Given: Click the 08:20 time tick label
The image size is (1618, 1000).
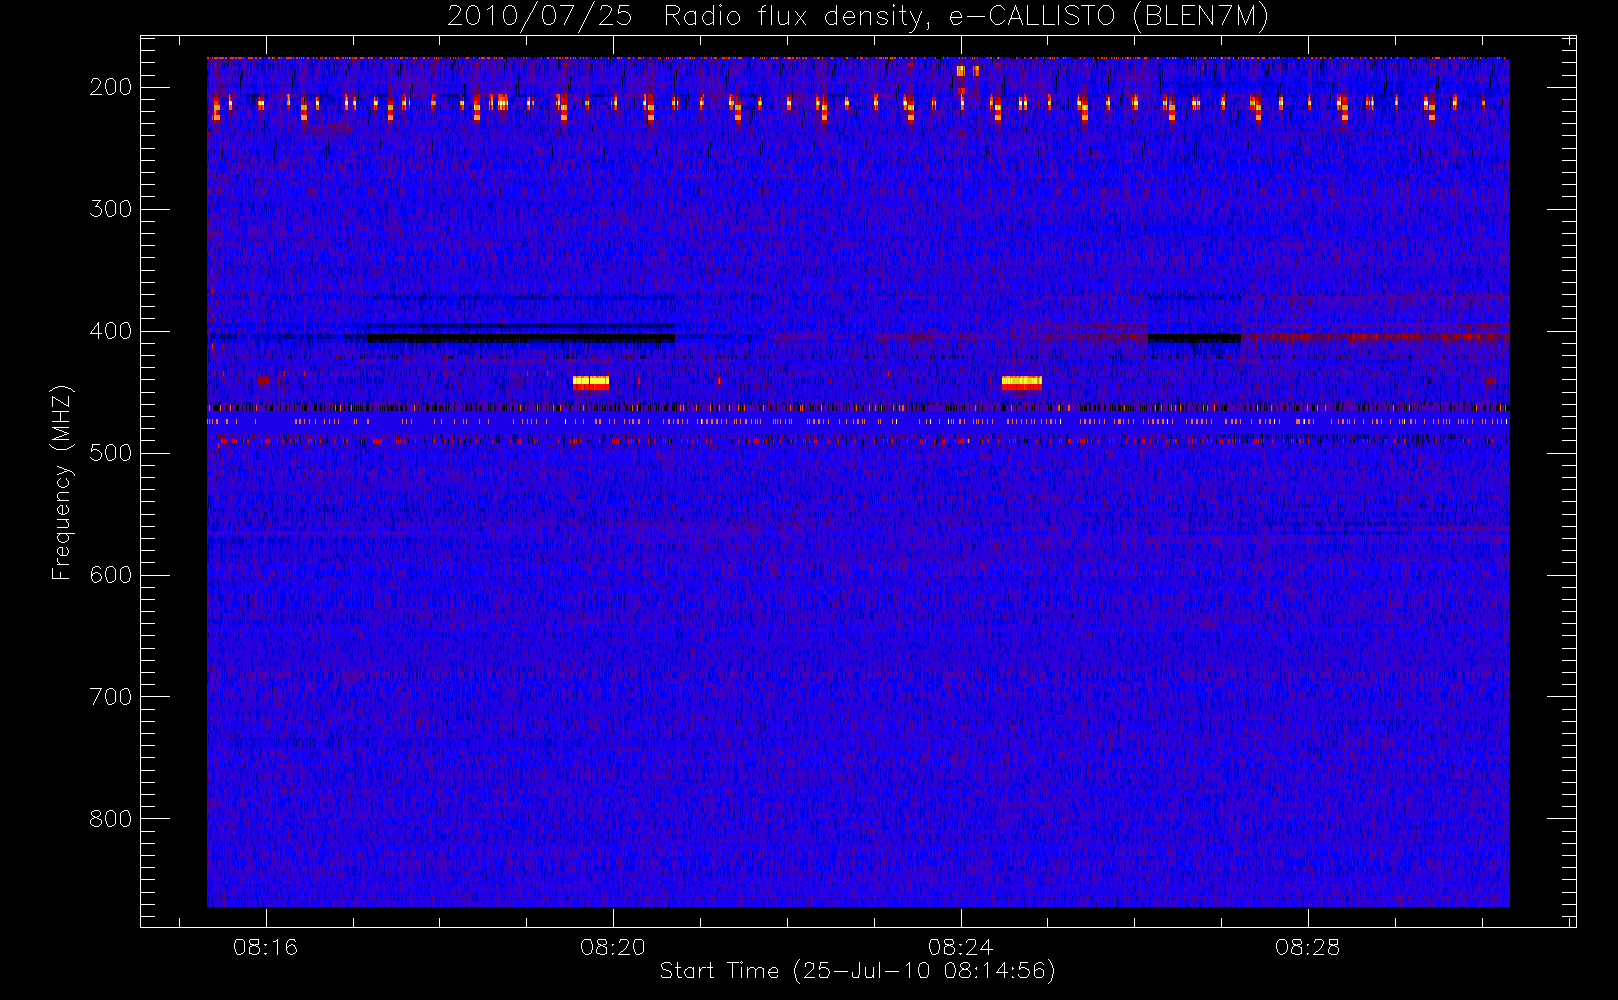Looking at the screenshot, I should pyautogui.click(x=613, y=947).
